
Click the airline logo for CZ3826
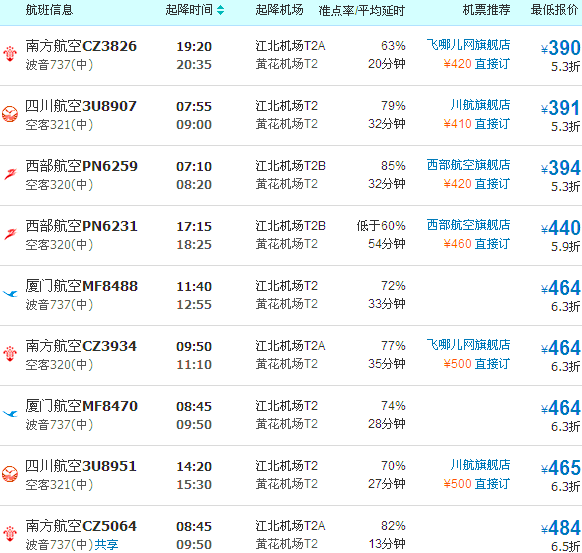click(10, 54)
